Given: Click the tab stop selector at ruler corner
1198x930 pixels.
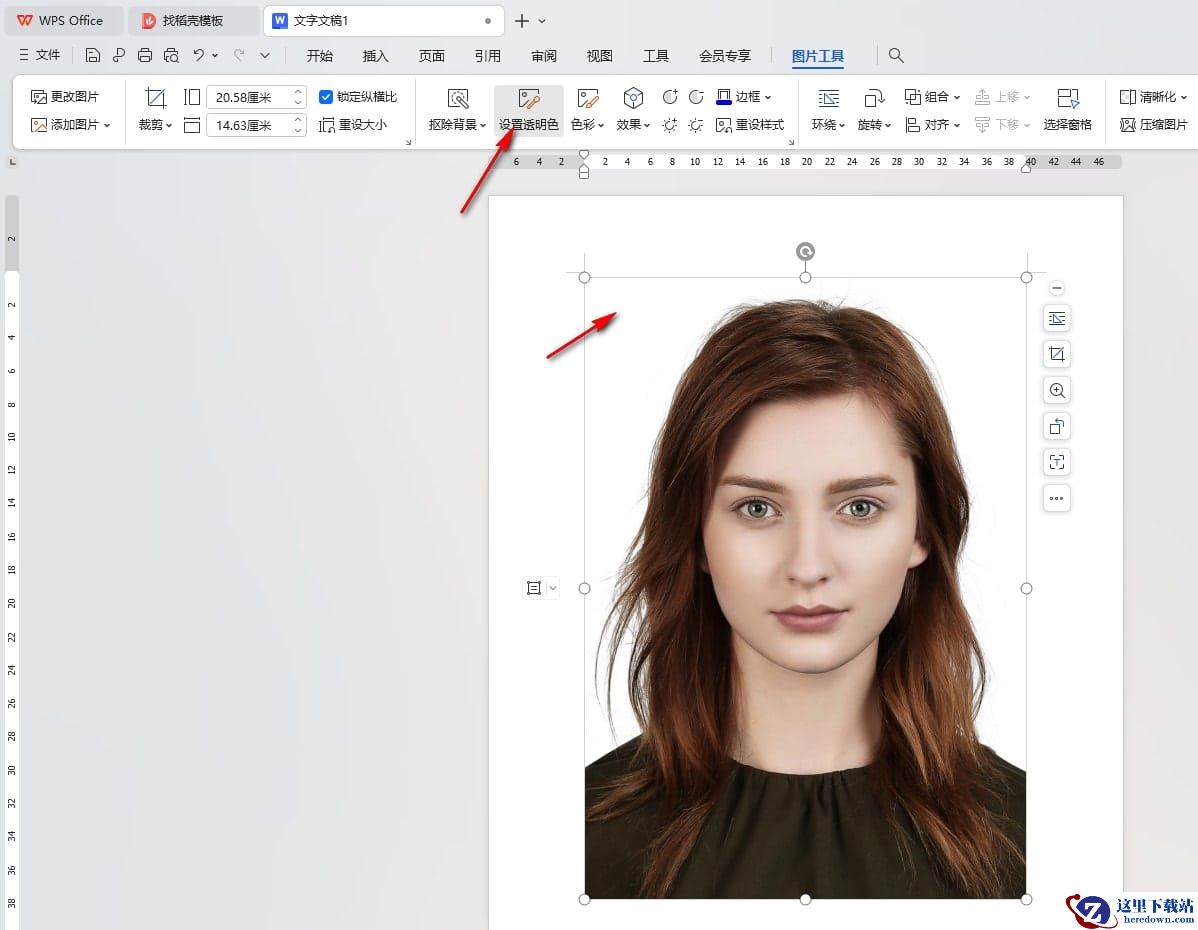Looking at the screenshot, I should click(x=12, y=162).
